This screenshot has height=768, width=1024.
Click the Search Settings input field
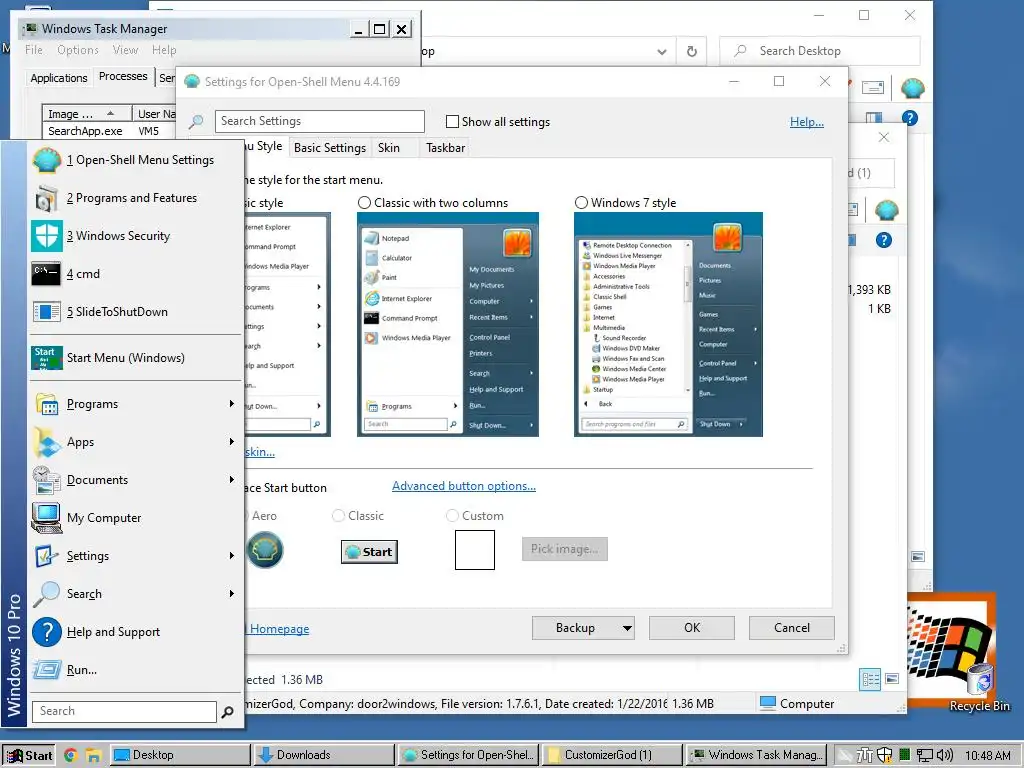point(319,121)
